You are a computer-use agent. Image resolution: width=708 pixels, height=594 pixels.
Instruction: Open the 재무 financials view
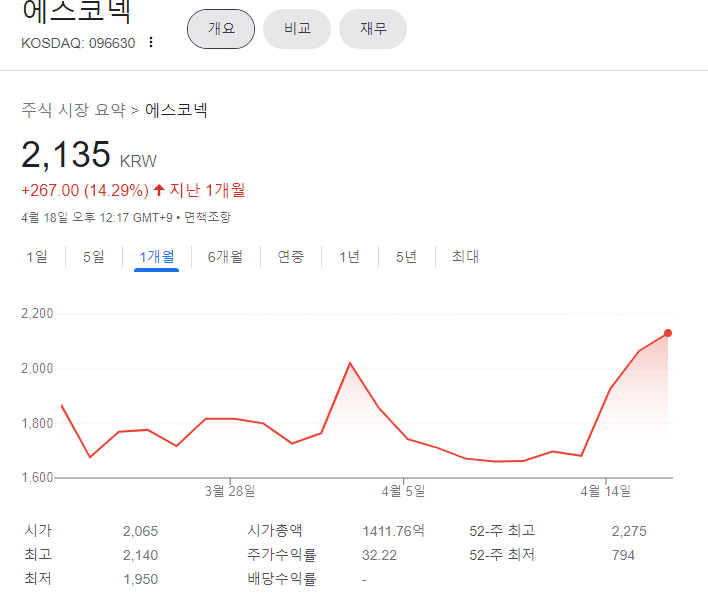[x=373, y=29]
